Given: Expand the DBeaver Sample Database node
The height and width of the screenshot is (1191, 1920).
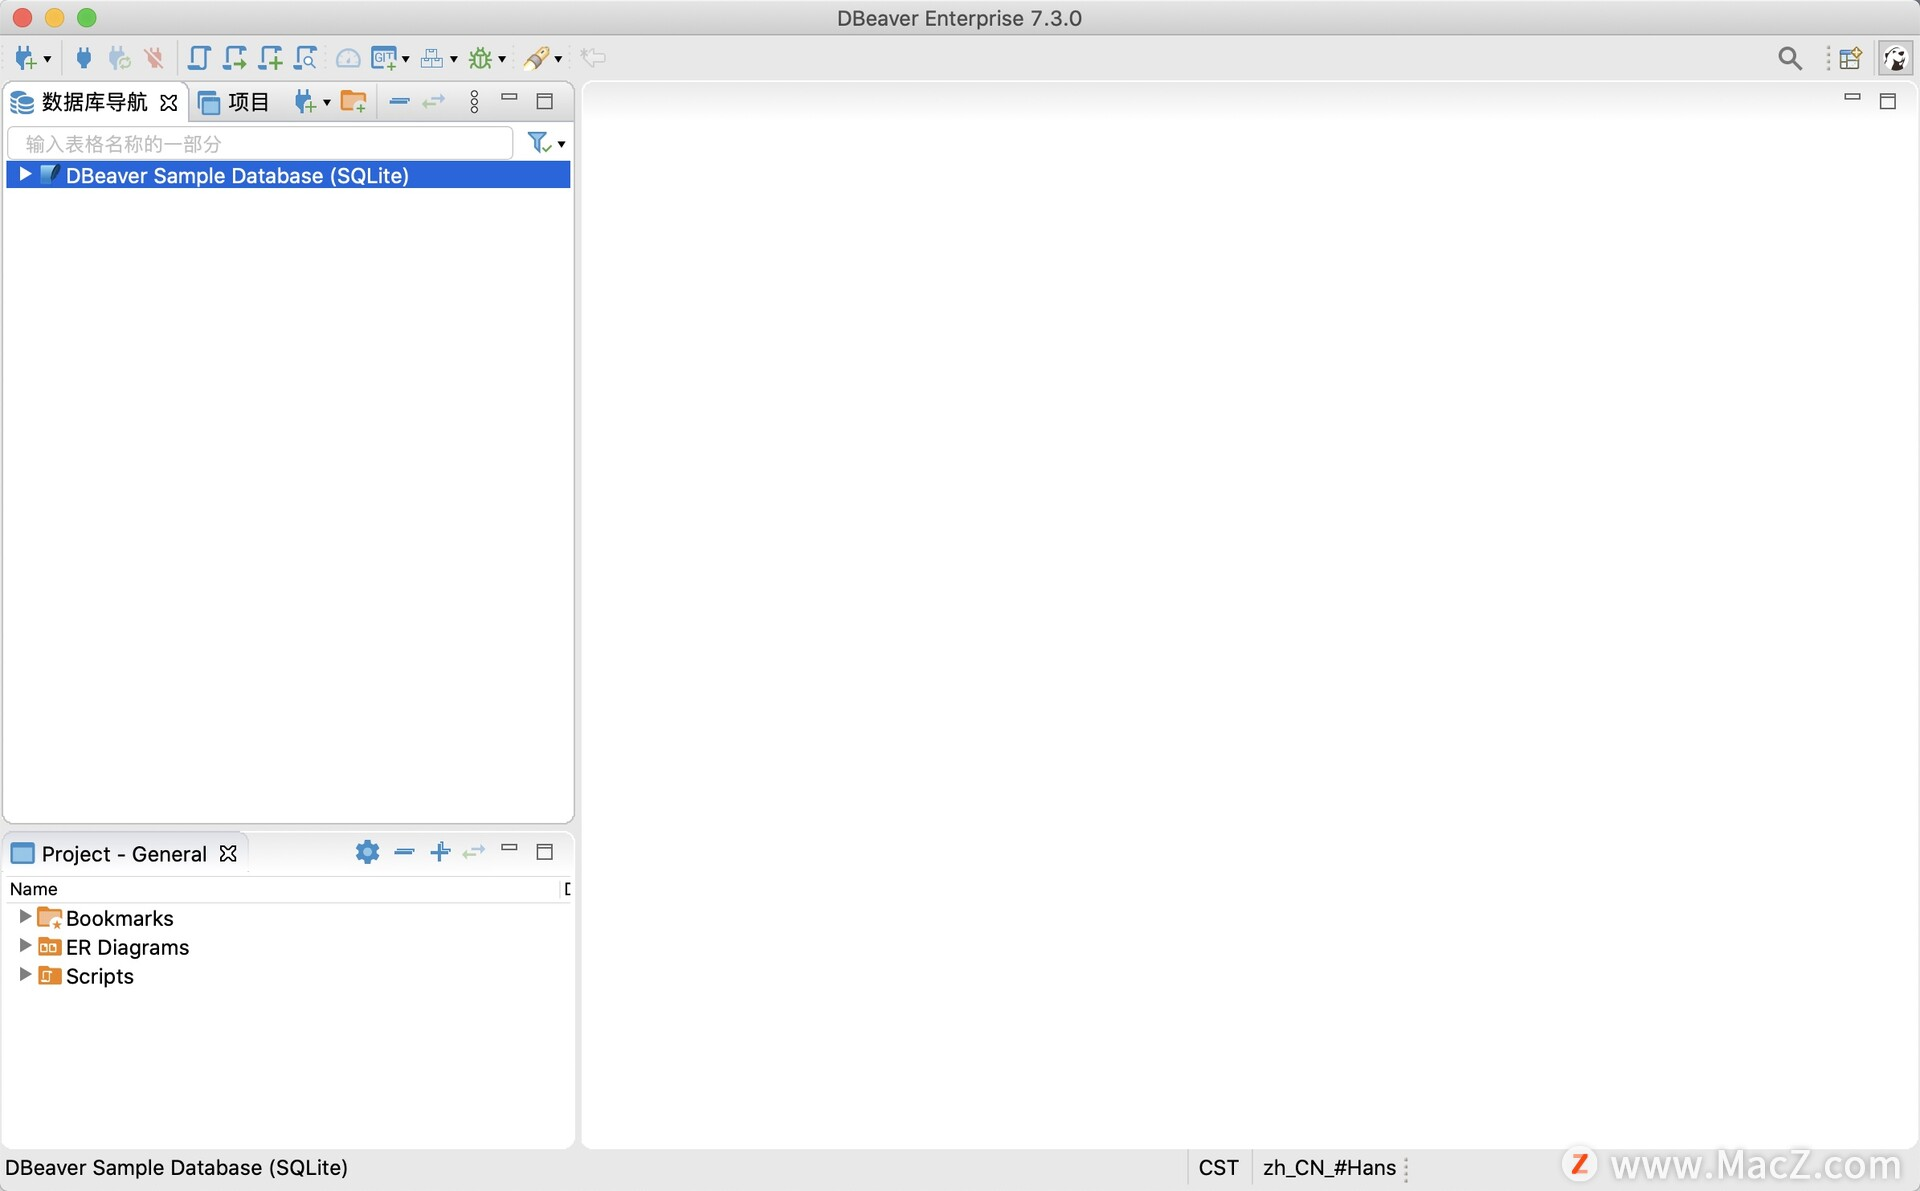Looking at the screenshot, I should click(25, 175).
